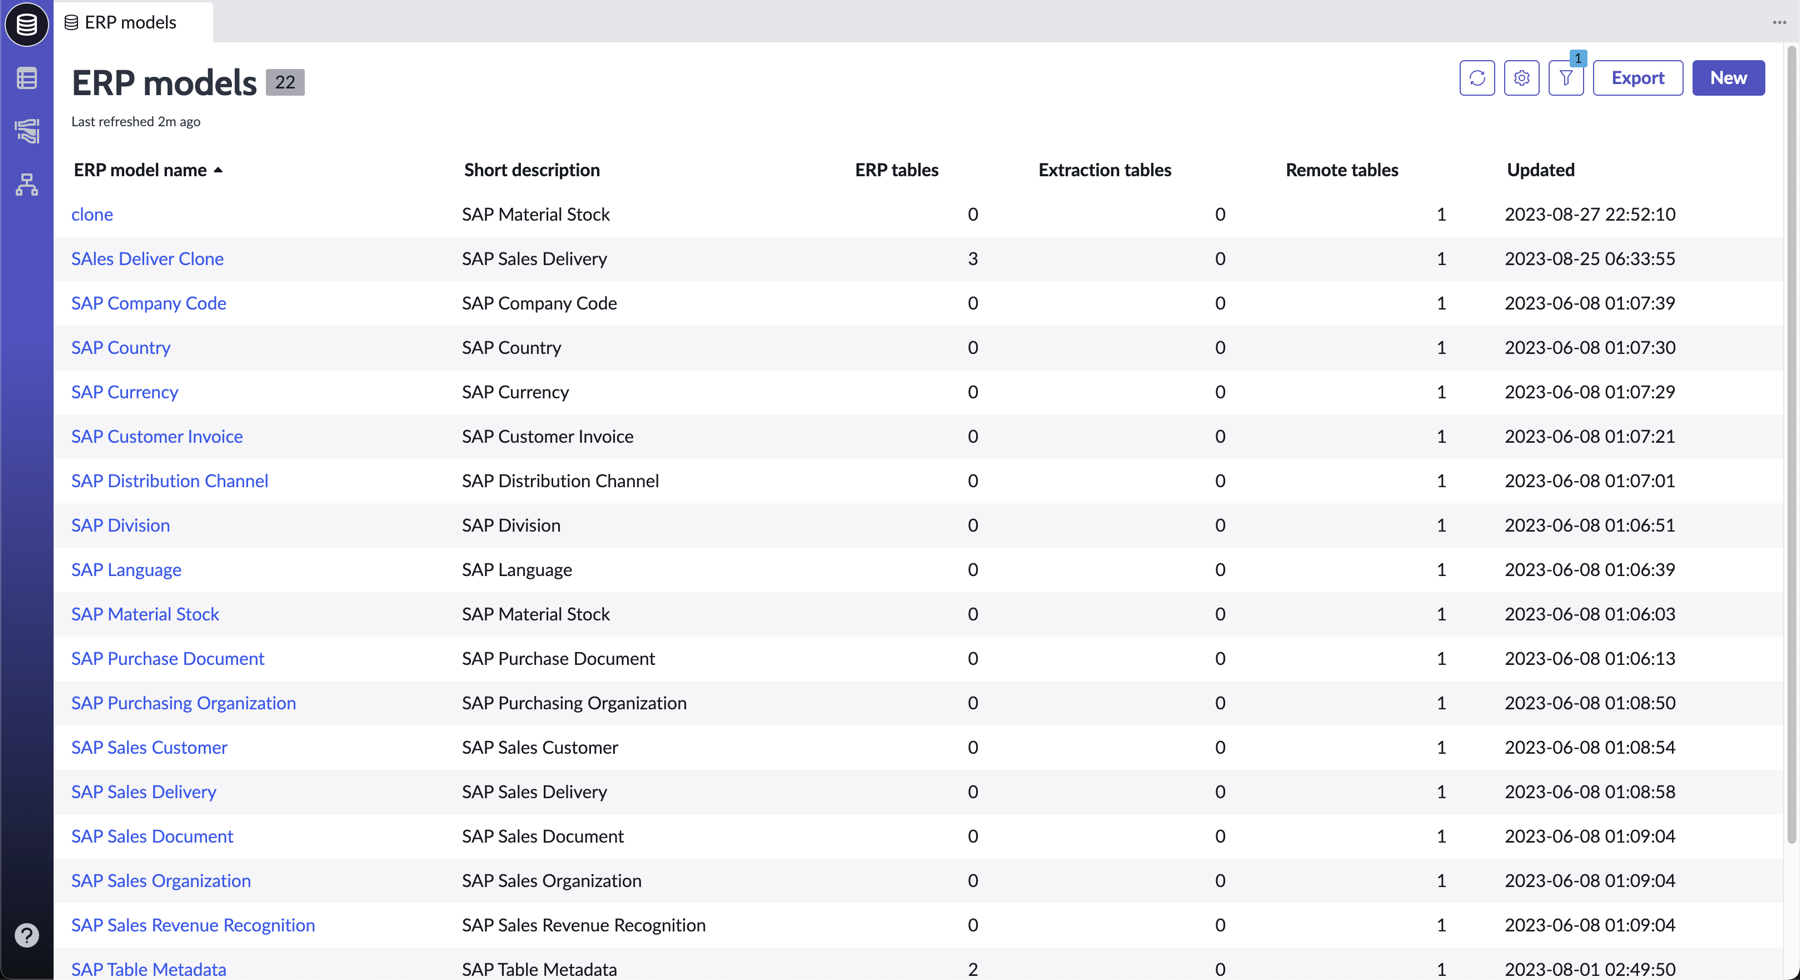This screenshot has width=1800, height=980.
Task: Sort by Remote tables column header
Action: [x=1342, y=170]
